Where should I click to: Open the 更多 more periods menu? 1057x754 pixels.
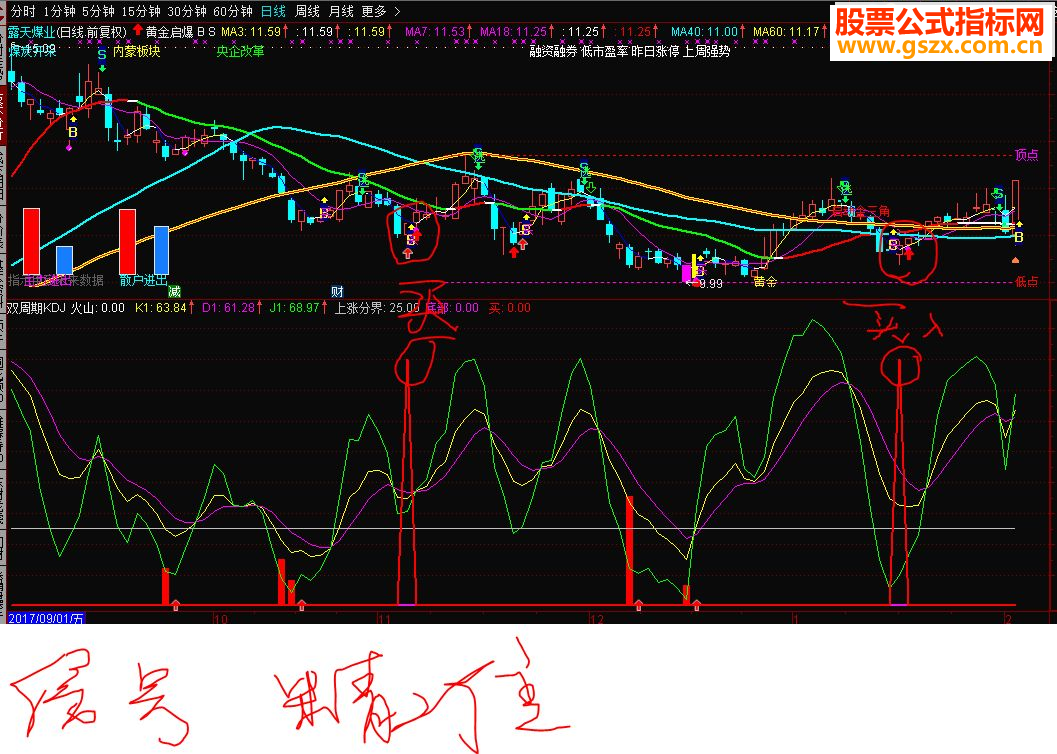(374, 11)
